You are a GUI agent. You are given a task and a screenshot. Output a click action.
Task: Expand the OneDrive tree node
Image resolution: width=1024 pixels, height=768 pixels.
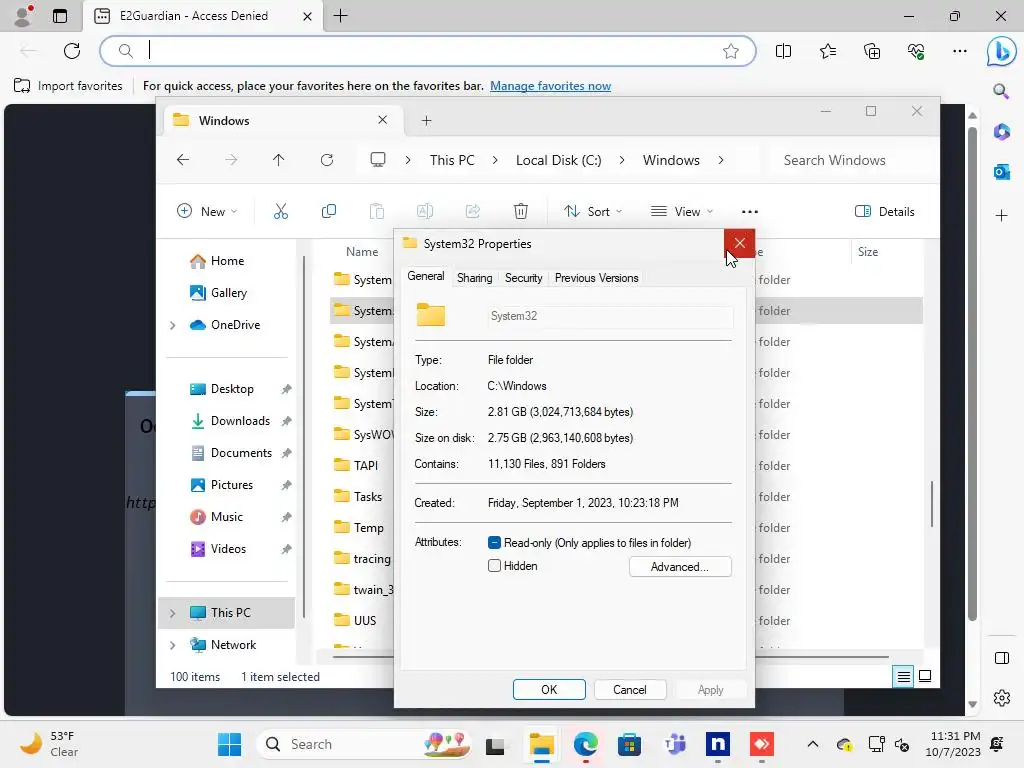pos(172,325)
